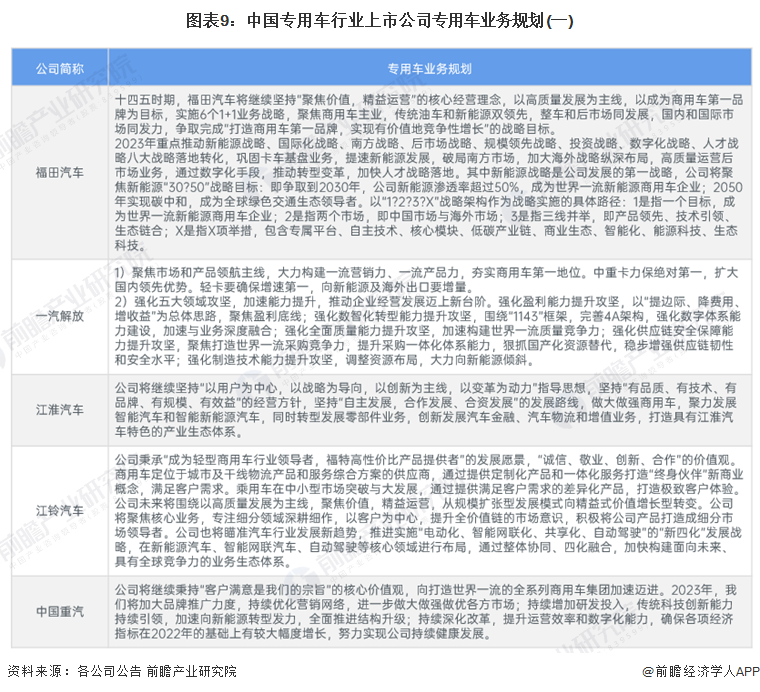Select the 中国重汽 company cell

pos(60,612)
